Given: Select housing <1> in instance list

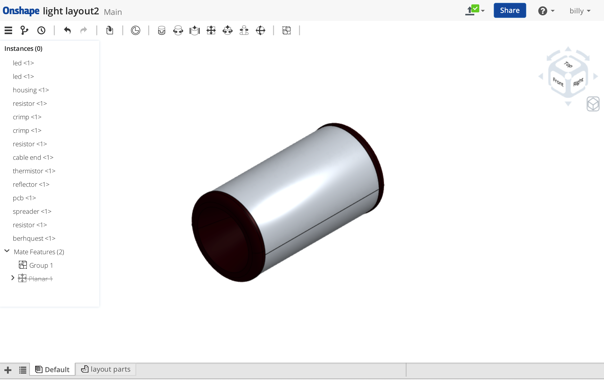Looking at the screenshot, I should click(30, 90).
